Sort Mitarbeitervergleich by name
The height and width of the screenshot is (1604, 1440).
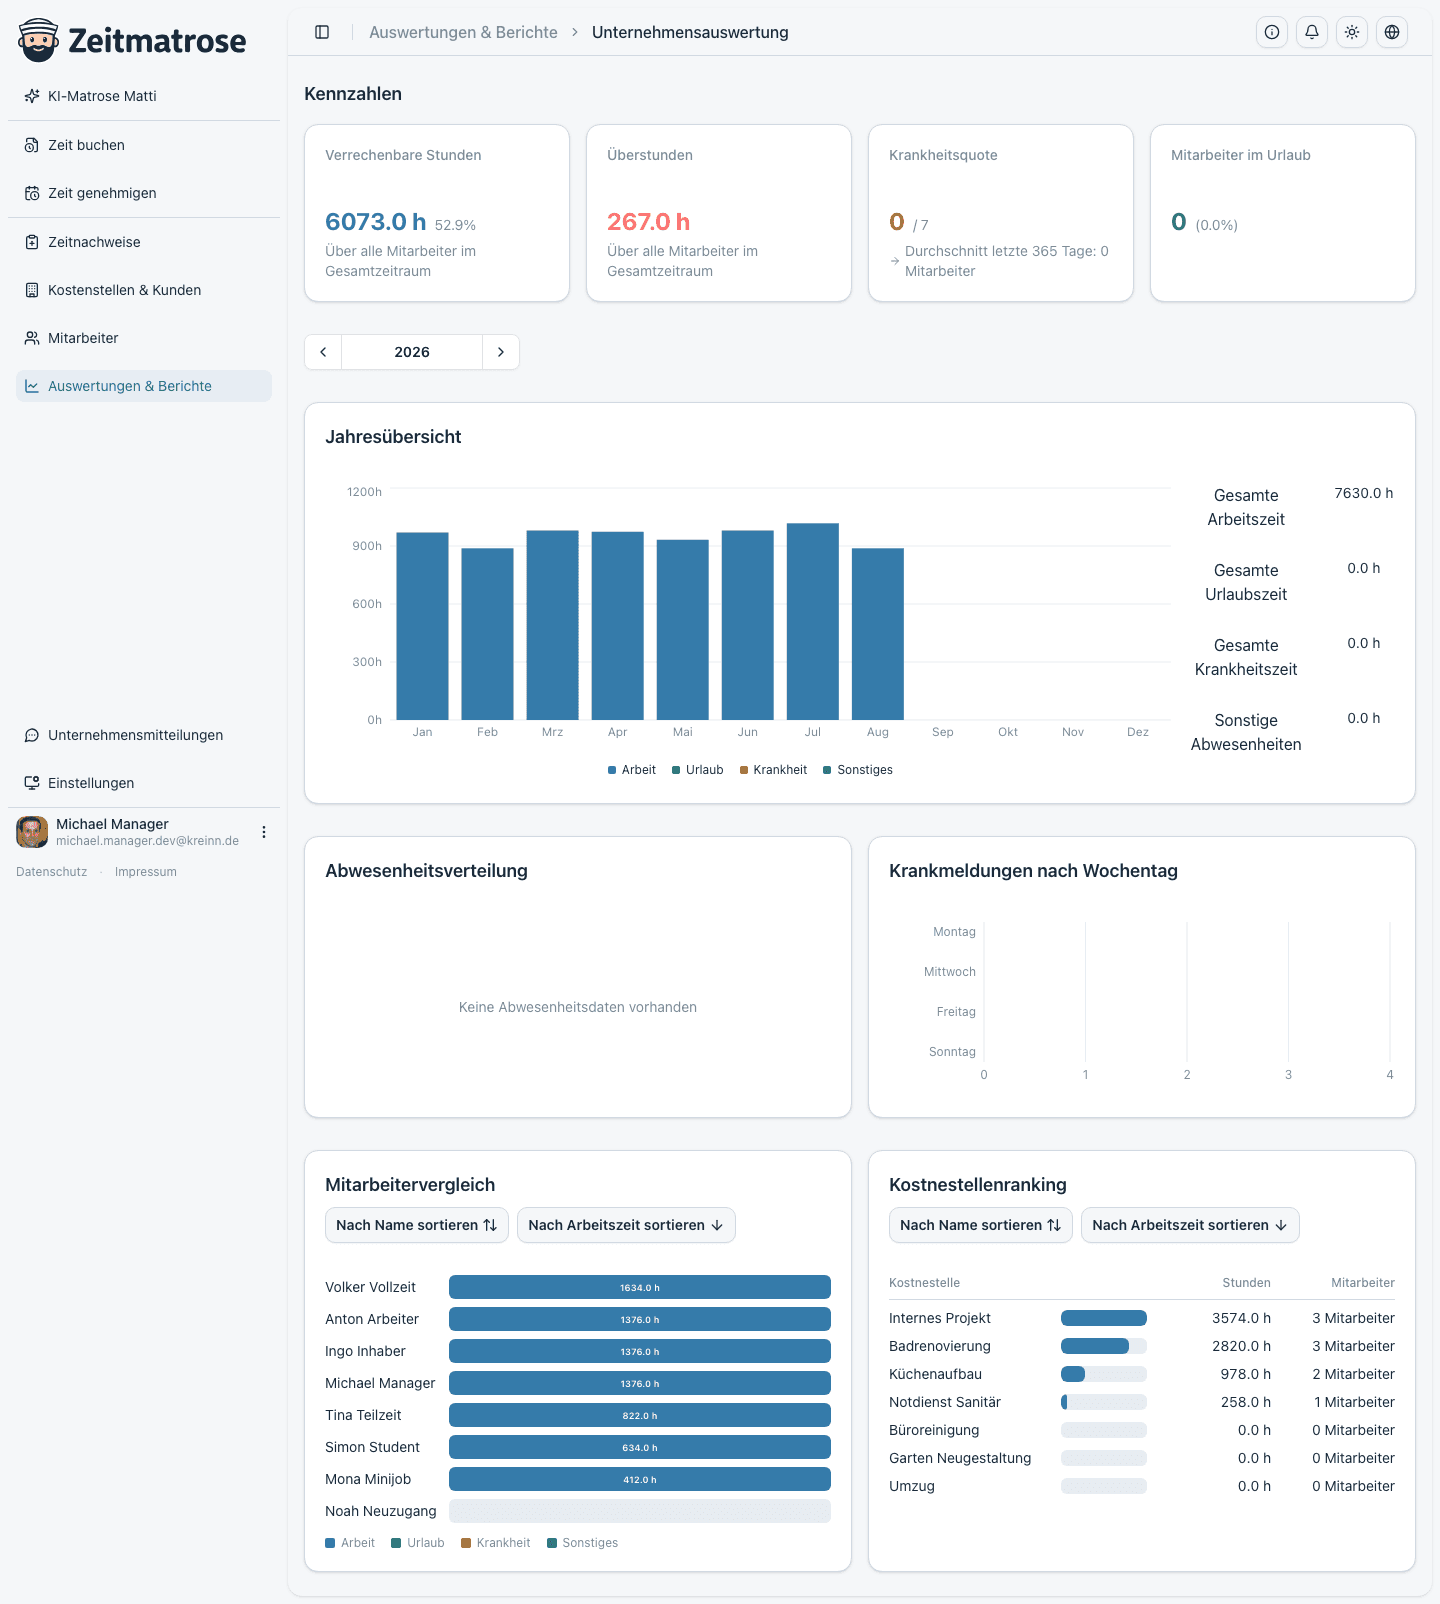417,1225
